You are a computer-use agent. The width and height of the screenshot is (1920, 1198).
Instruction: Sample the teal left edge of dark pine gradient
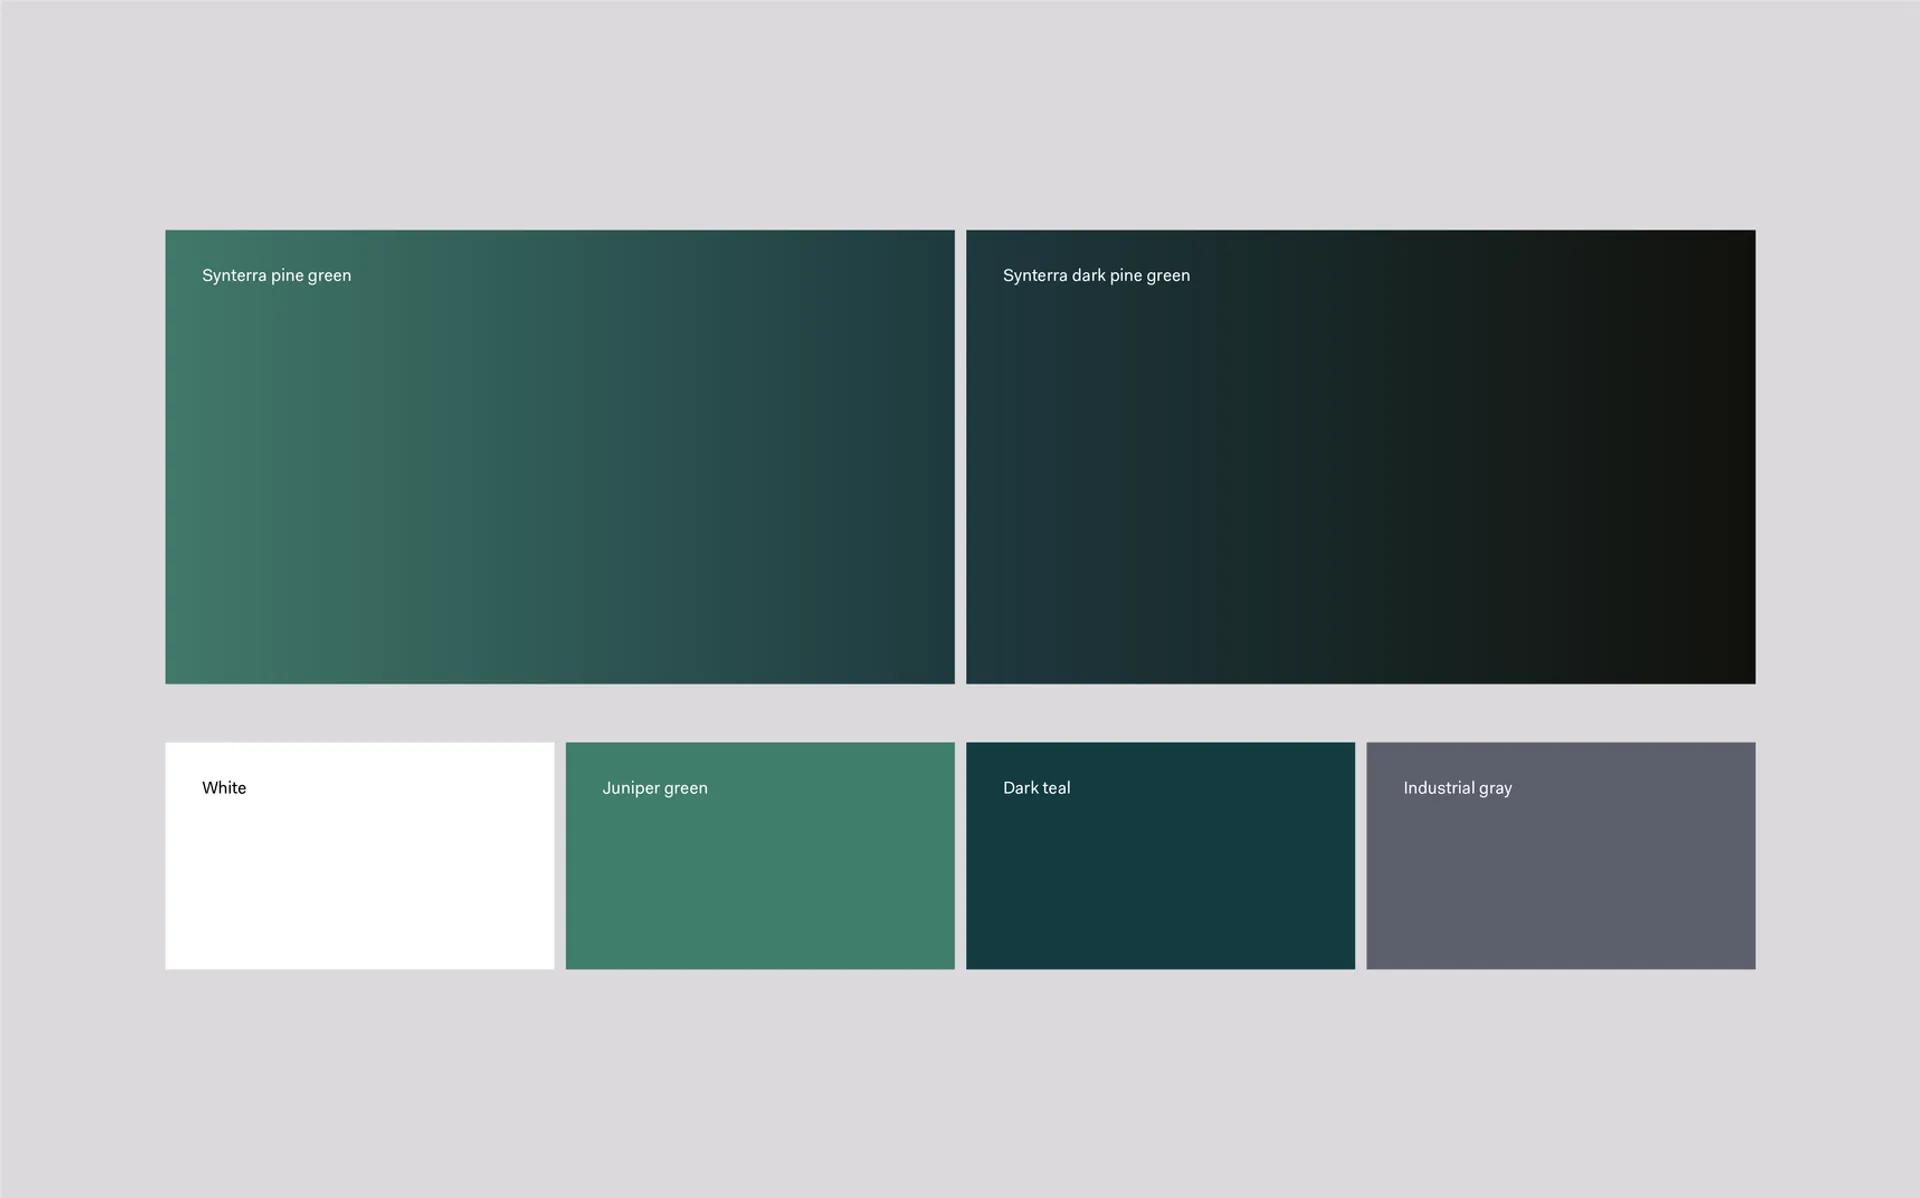pyautogui.click(x=976, y=457)
